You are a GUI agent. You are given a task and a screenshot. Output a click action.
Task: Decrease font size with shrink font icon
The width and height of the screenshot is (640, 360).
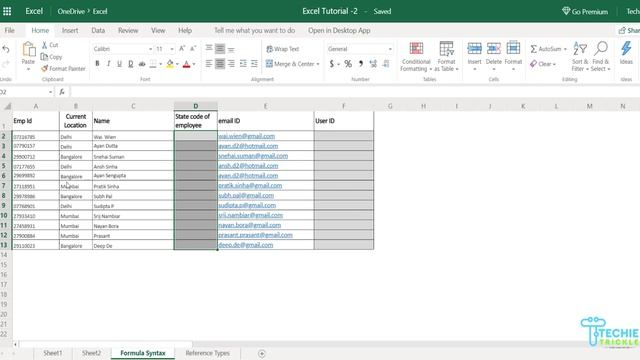click(193, 49)
